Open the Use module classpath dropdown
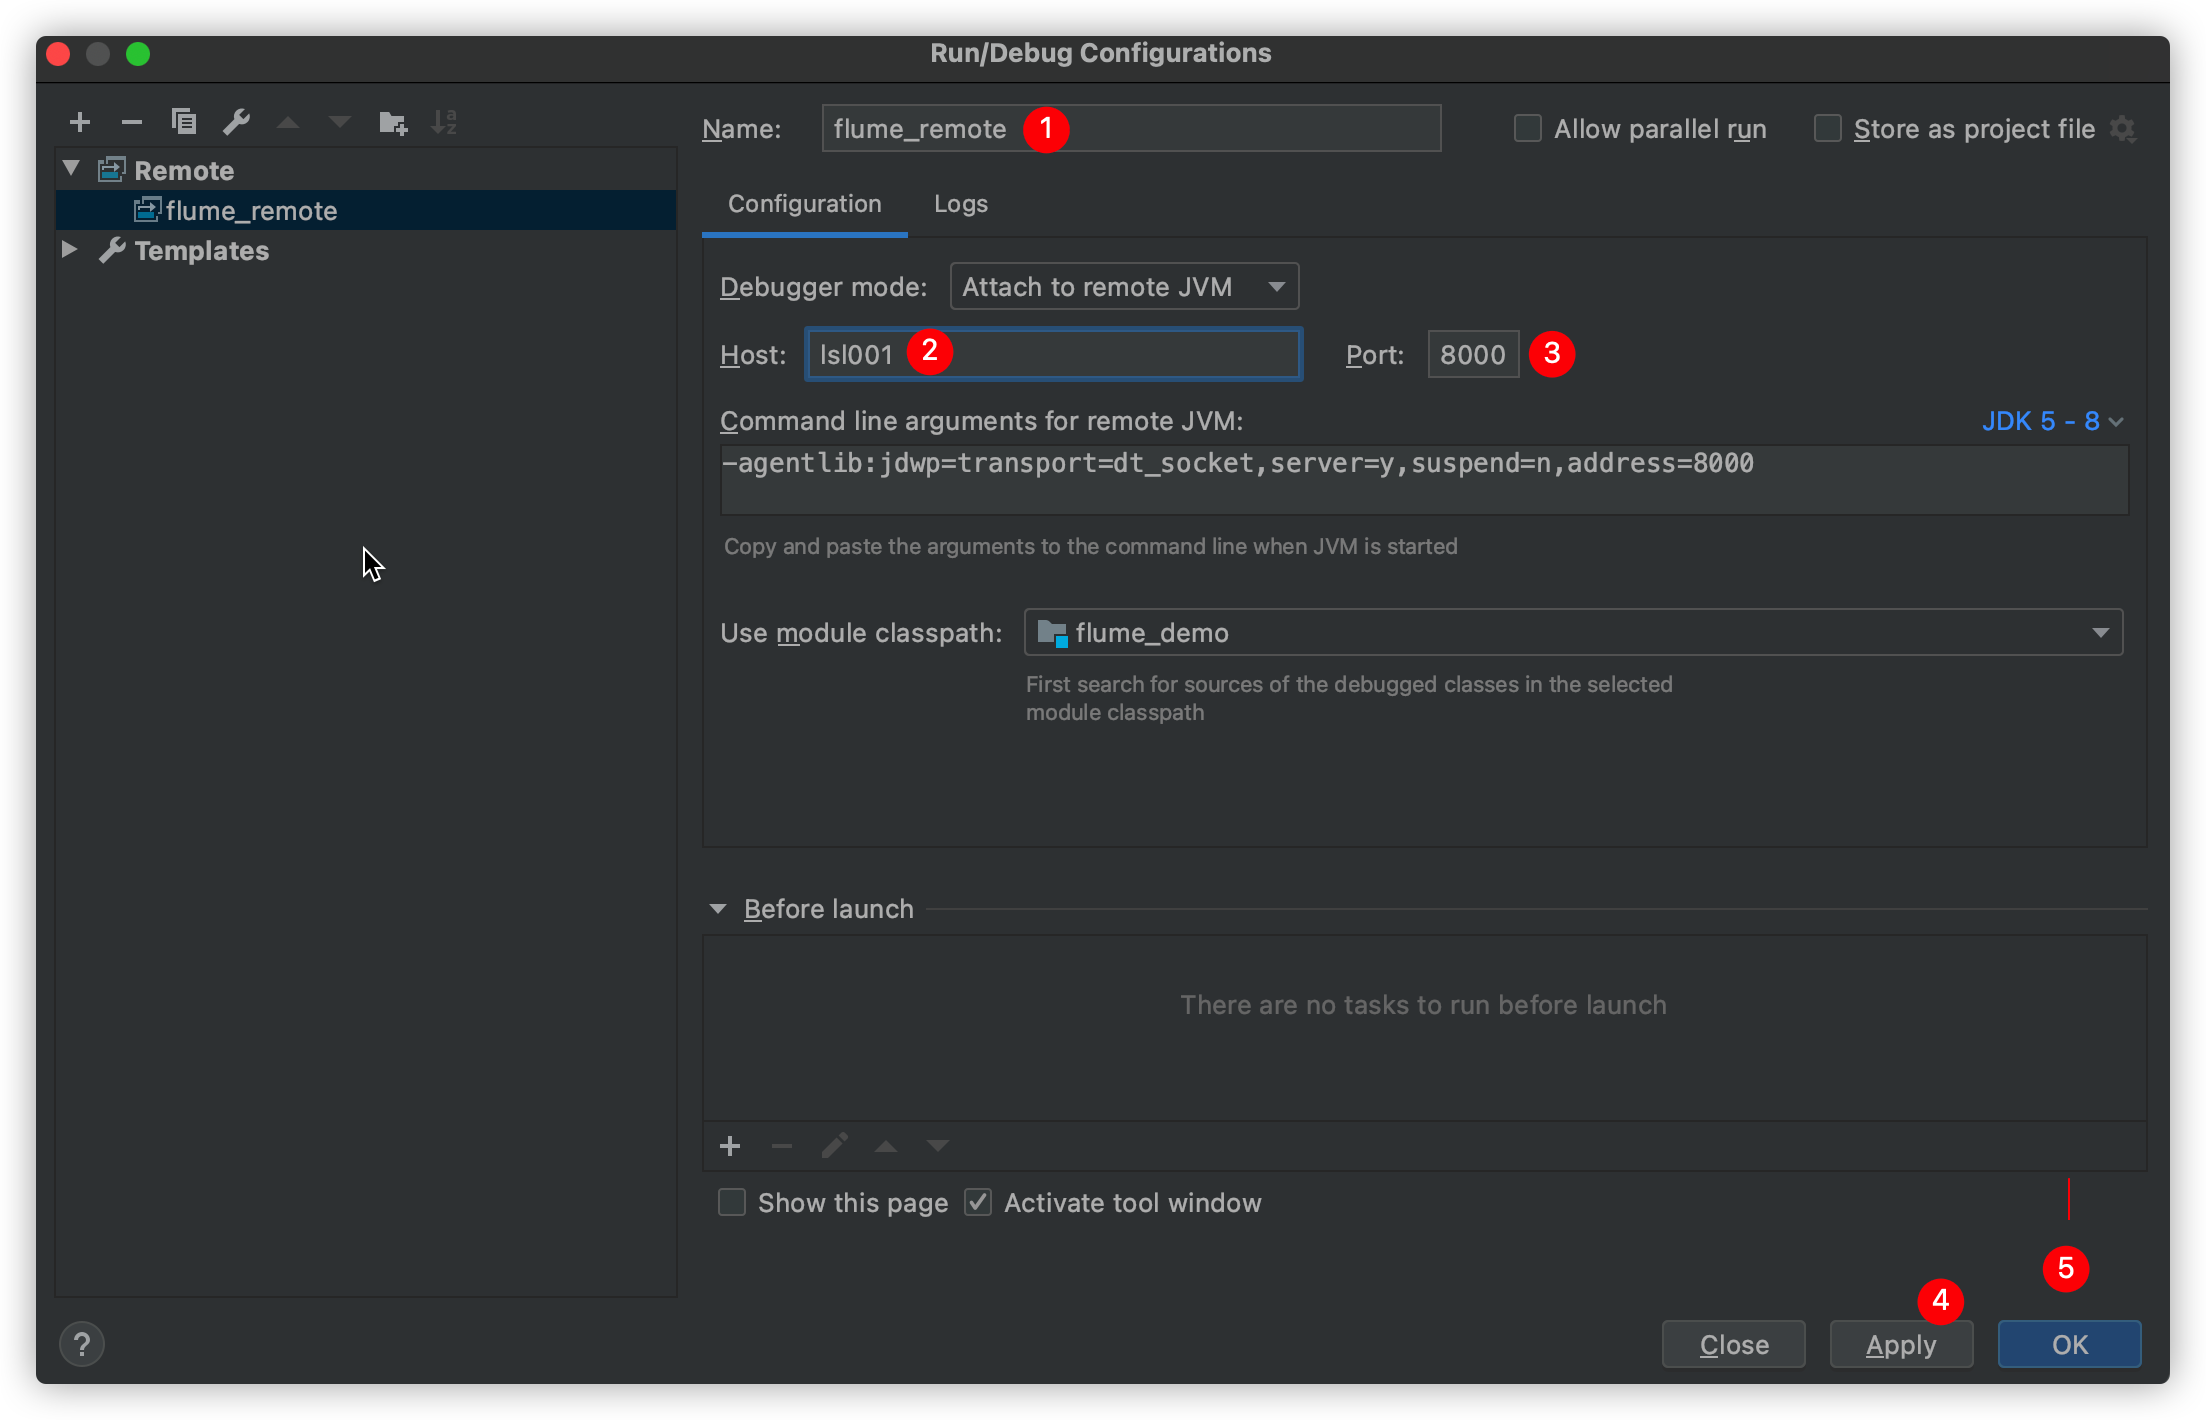This screenshot has height=1420, width=2206. pos(1573,633)
